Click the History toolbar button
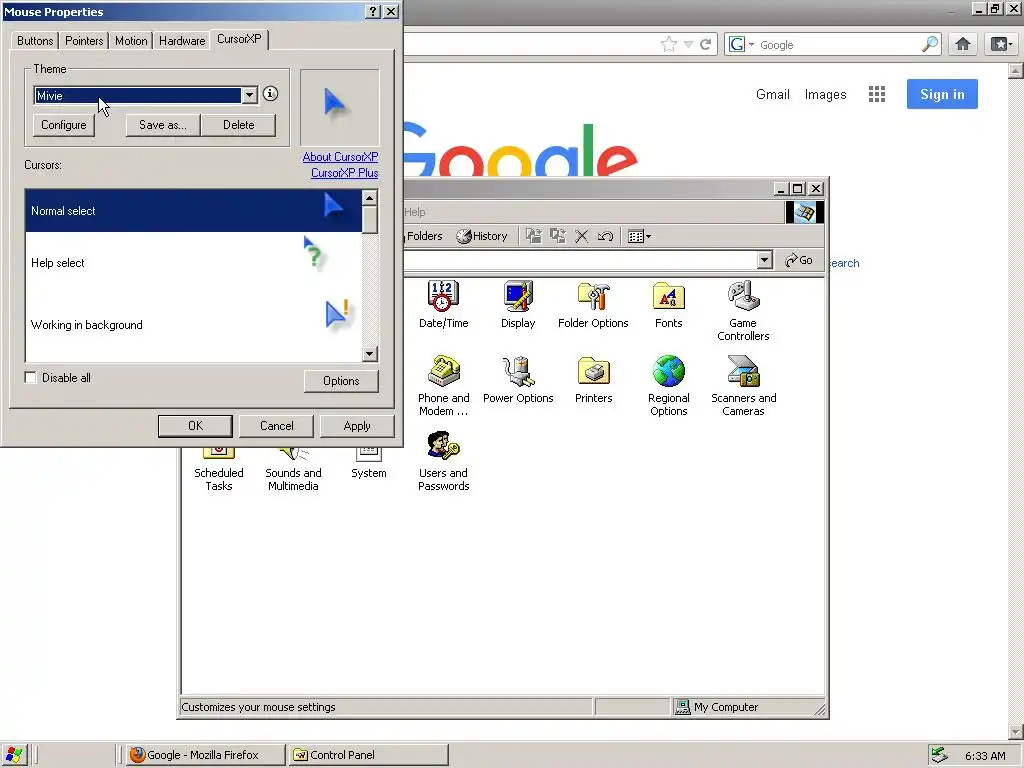The height and width of the screenshot is (768, 1024). point(482,236)
